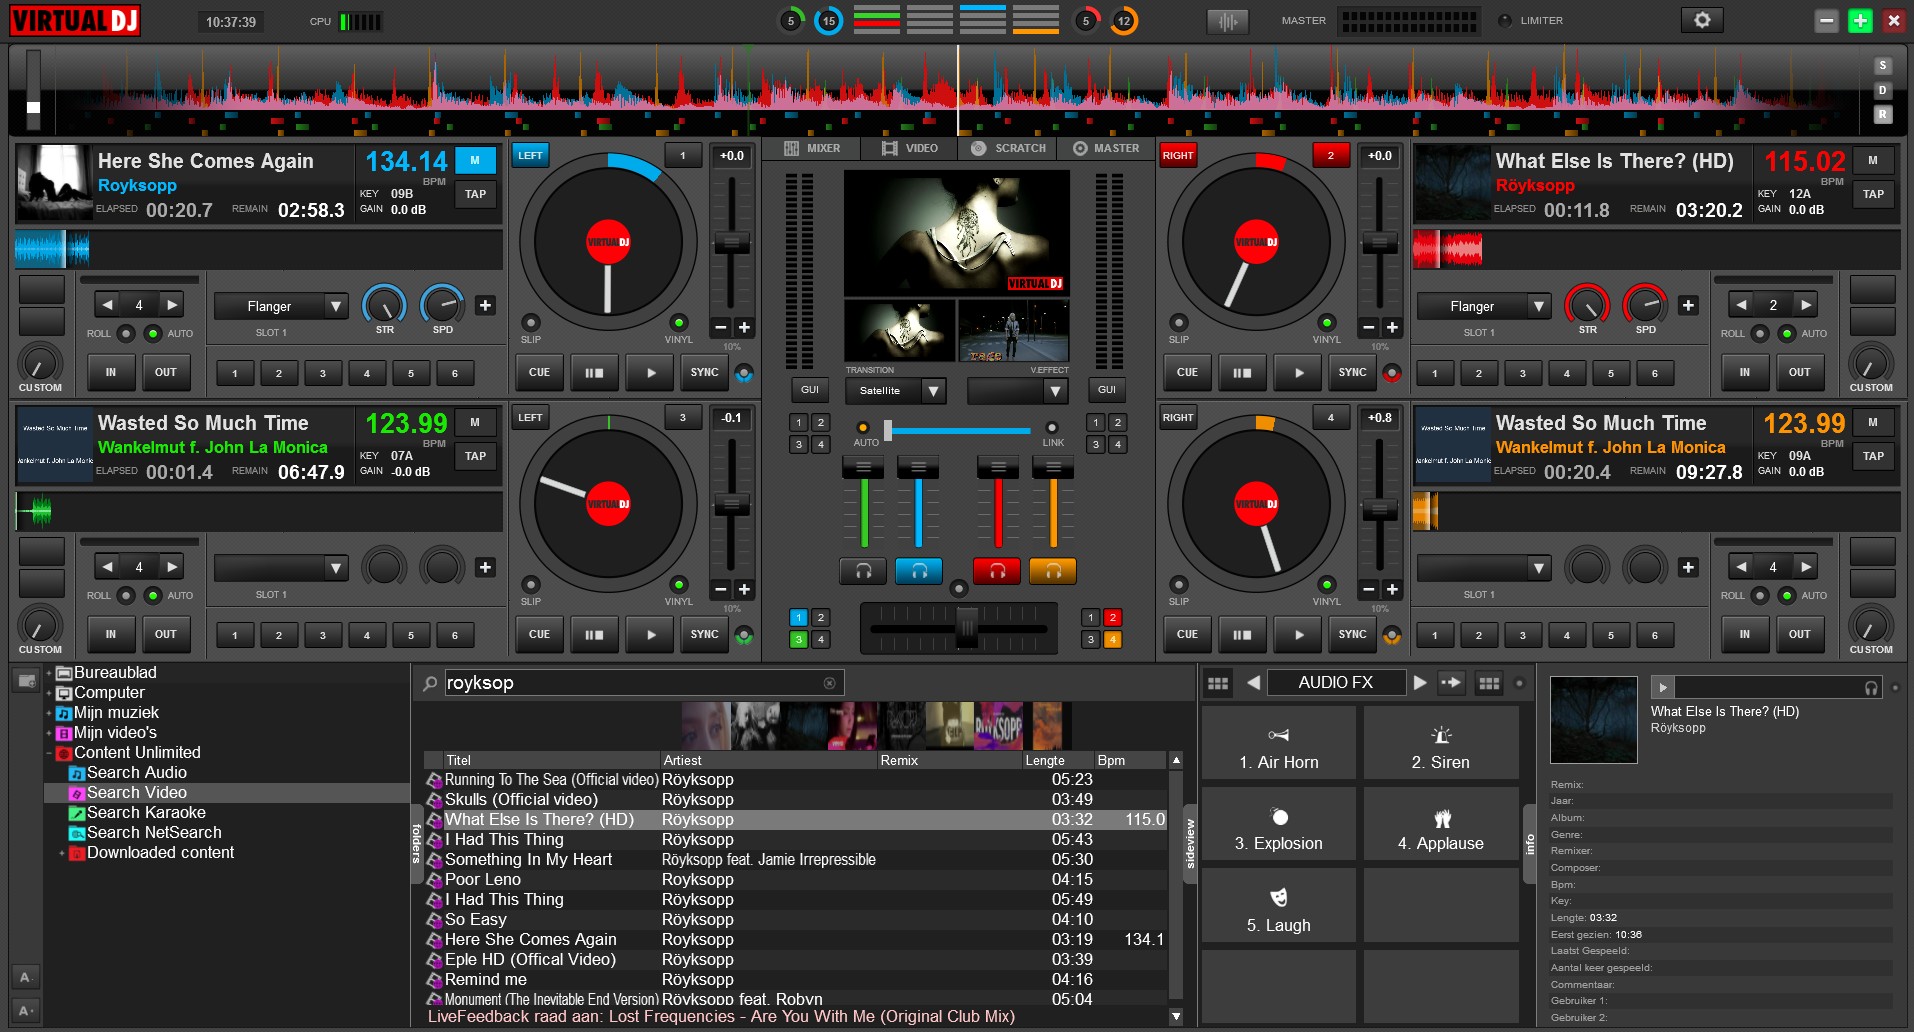Switch to MASTER tab
The width and height of the screenshot is (1914, 1032).
coord(1106,148)
